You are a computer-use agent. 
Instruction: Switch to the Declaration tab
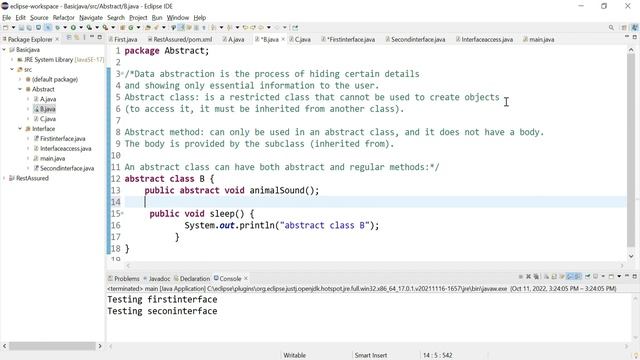point(192,278)
